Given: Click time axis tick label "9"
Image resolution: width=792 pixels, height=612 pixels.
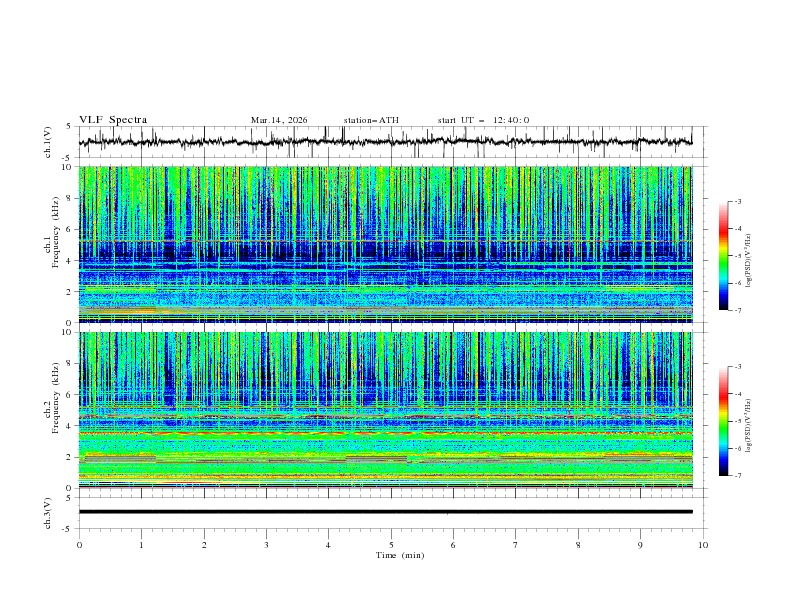Looking at the screenshot, I should pos(640,545).
